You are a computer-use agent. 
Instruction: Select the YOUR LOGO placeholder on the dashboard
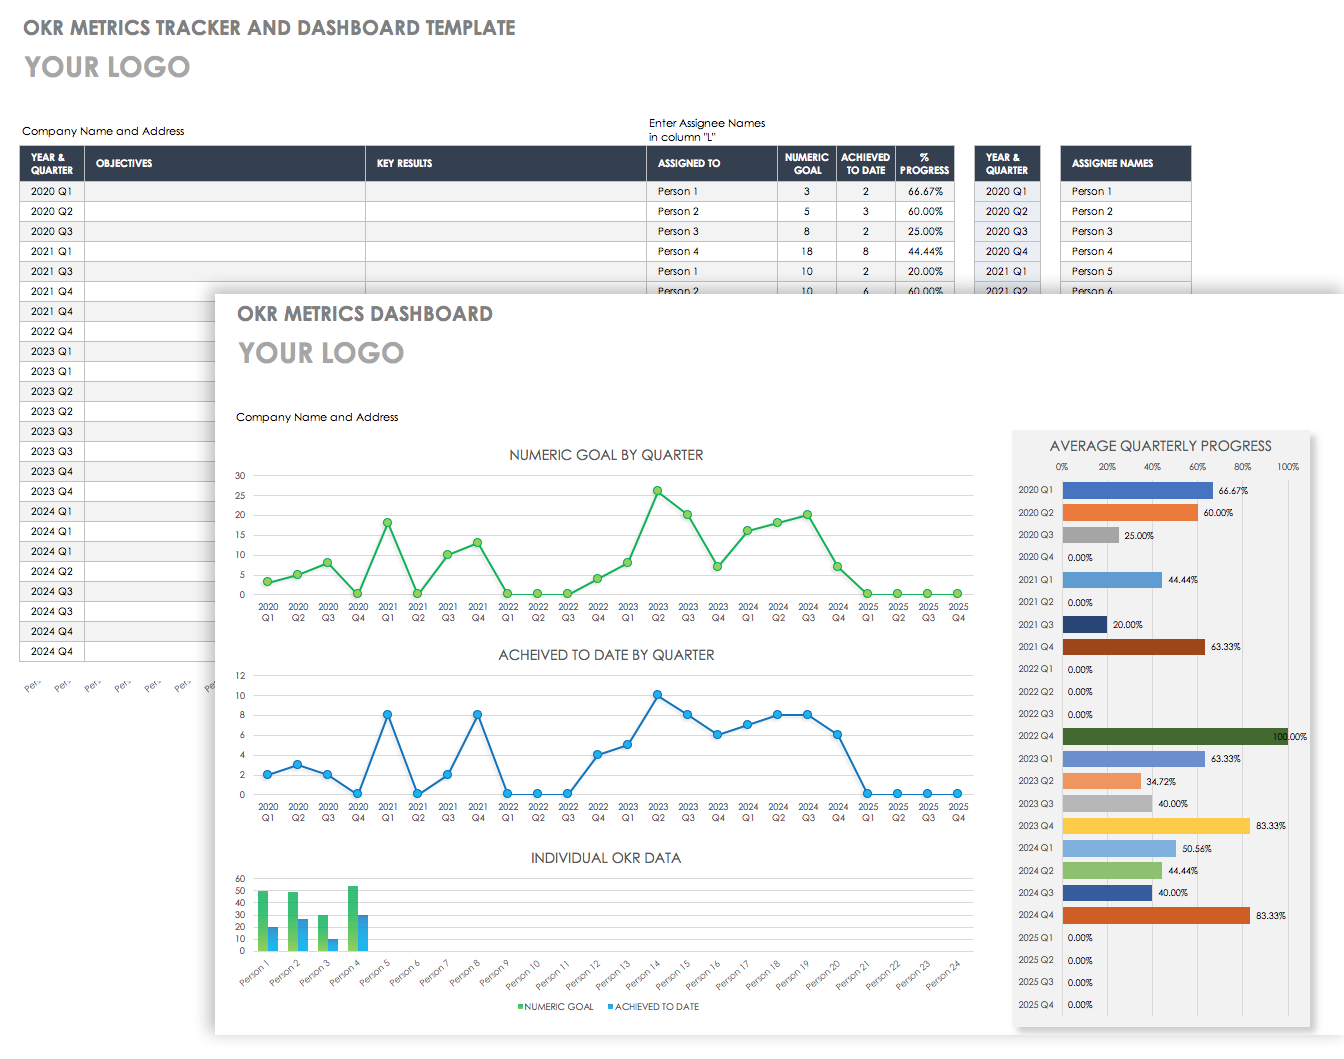(321, 353)
